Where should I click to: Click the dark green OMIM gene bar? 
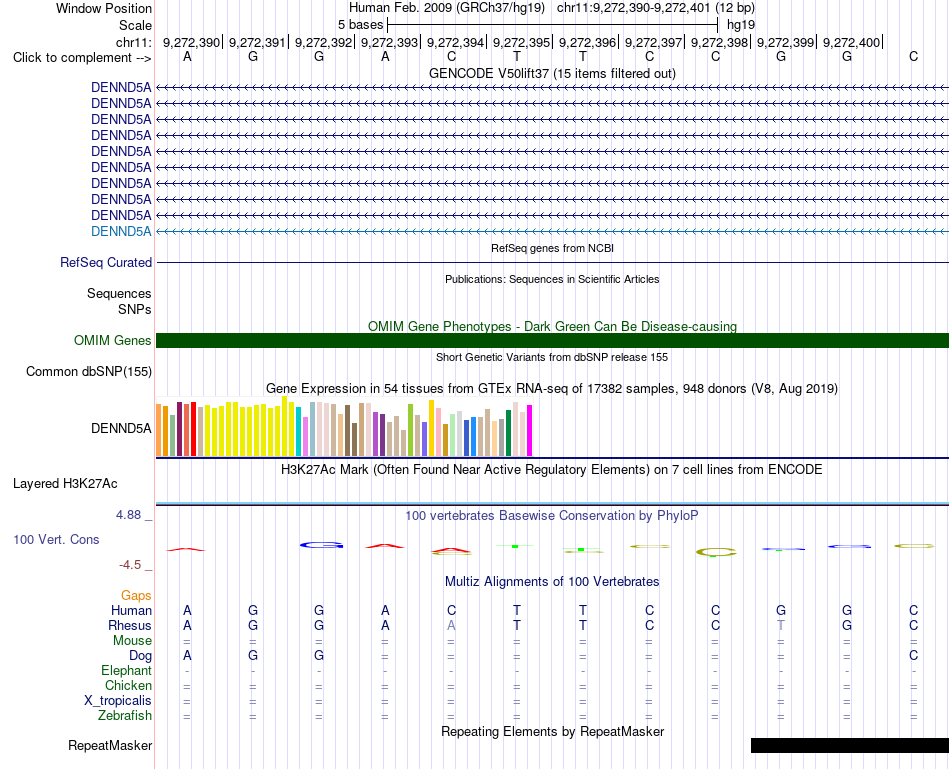(552, 341)
